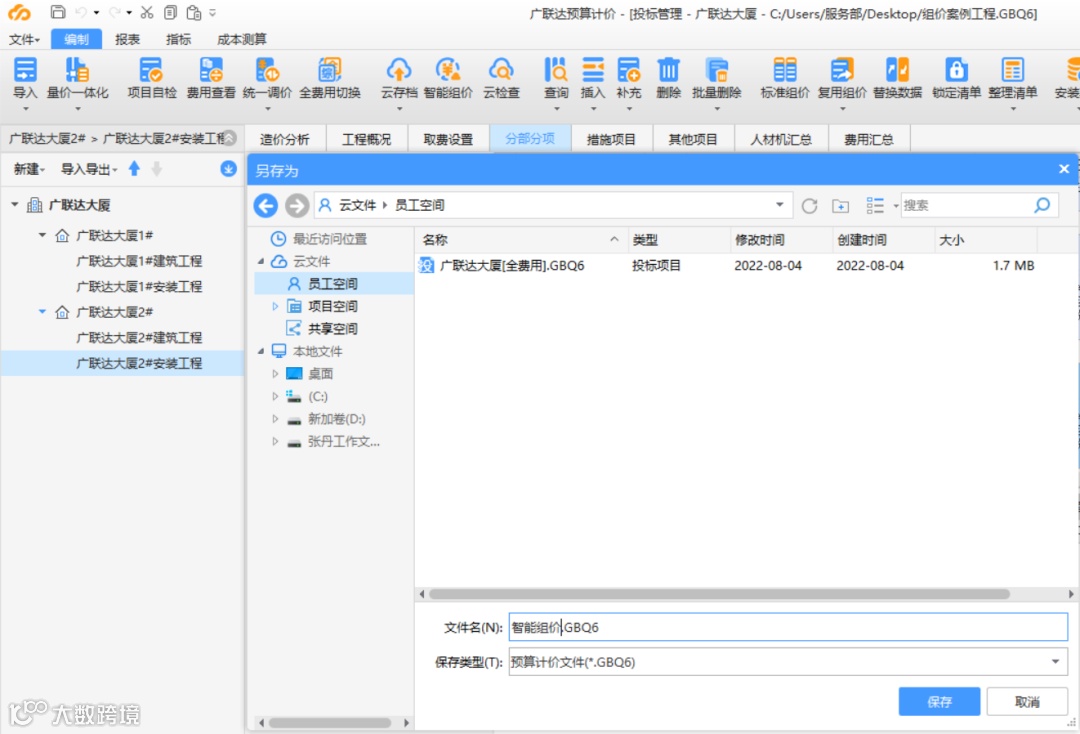
Task: Create new folder in dialog
Action: [x=840, y=205]
